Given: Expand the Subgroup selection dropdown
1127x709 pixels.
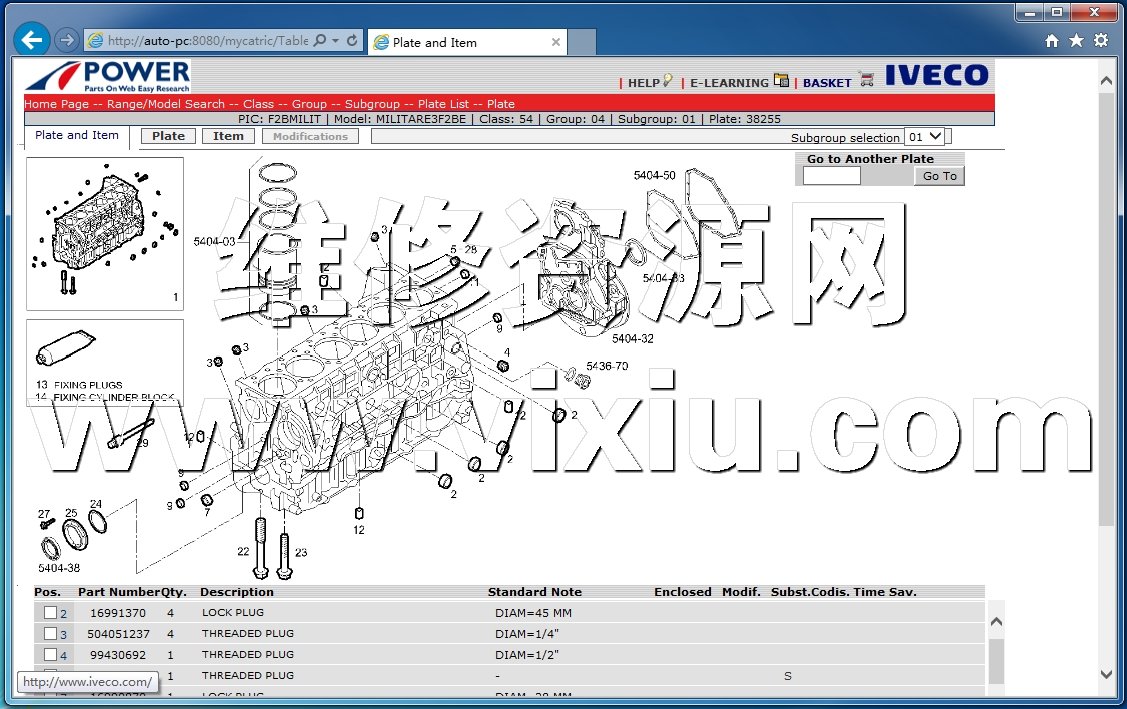Looking at the screenshot, I should click(924, 137).
